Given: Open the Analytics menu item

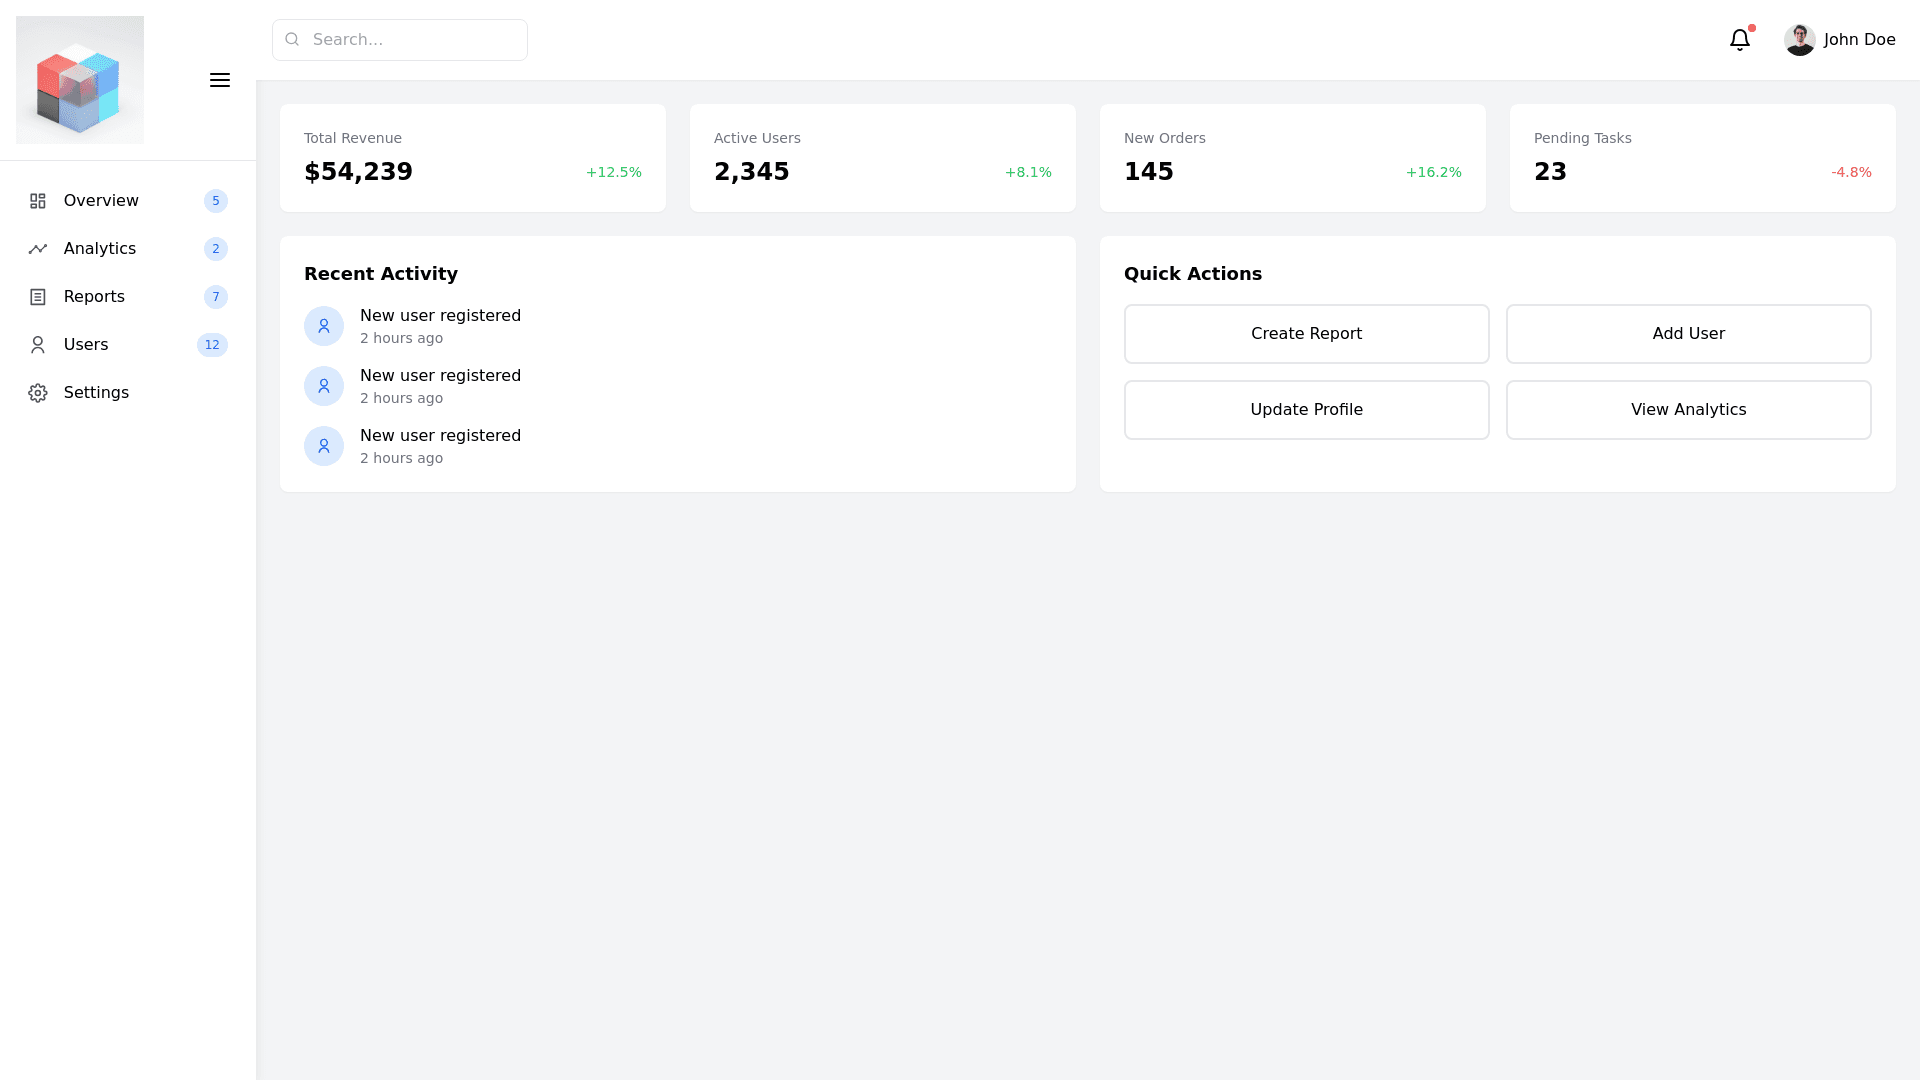Looking at the screenshot, I should [100, 249].
